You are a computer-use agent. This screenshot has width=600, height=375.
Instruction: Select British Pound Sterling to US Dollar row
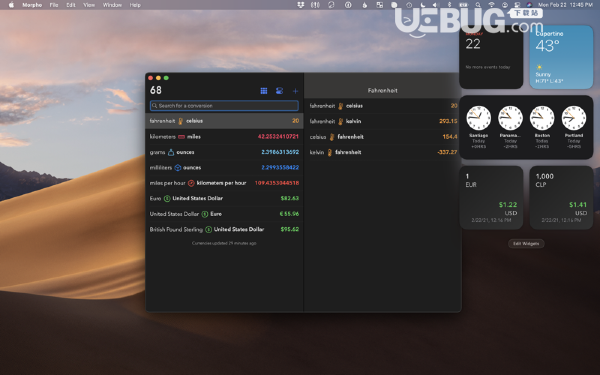pyautogui.click(x=224, y=229)
